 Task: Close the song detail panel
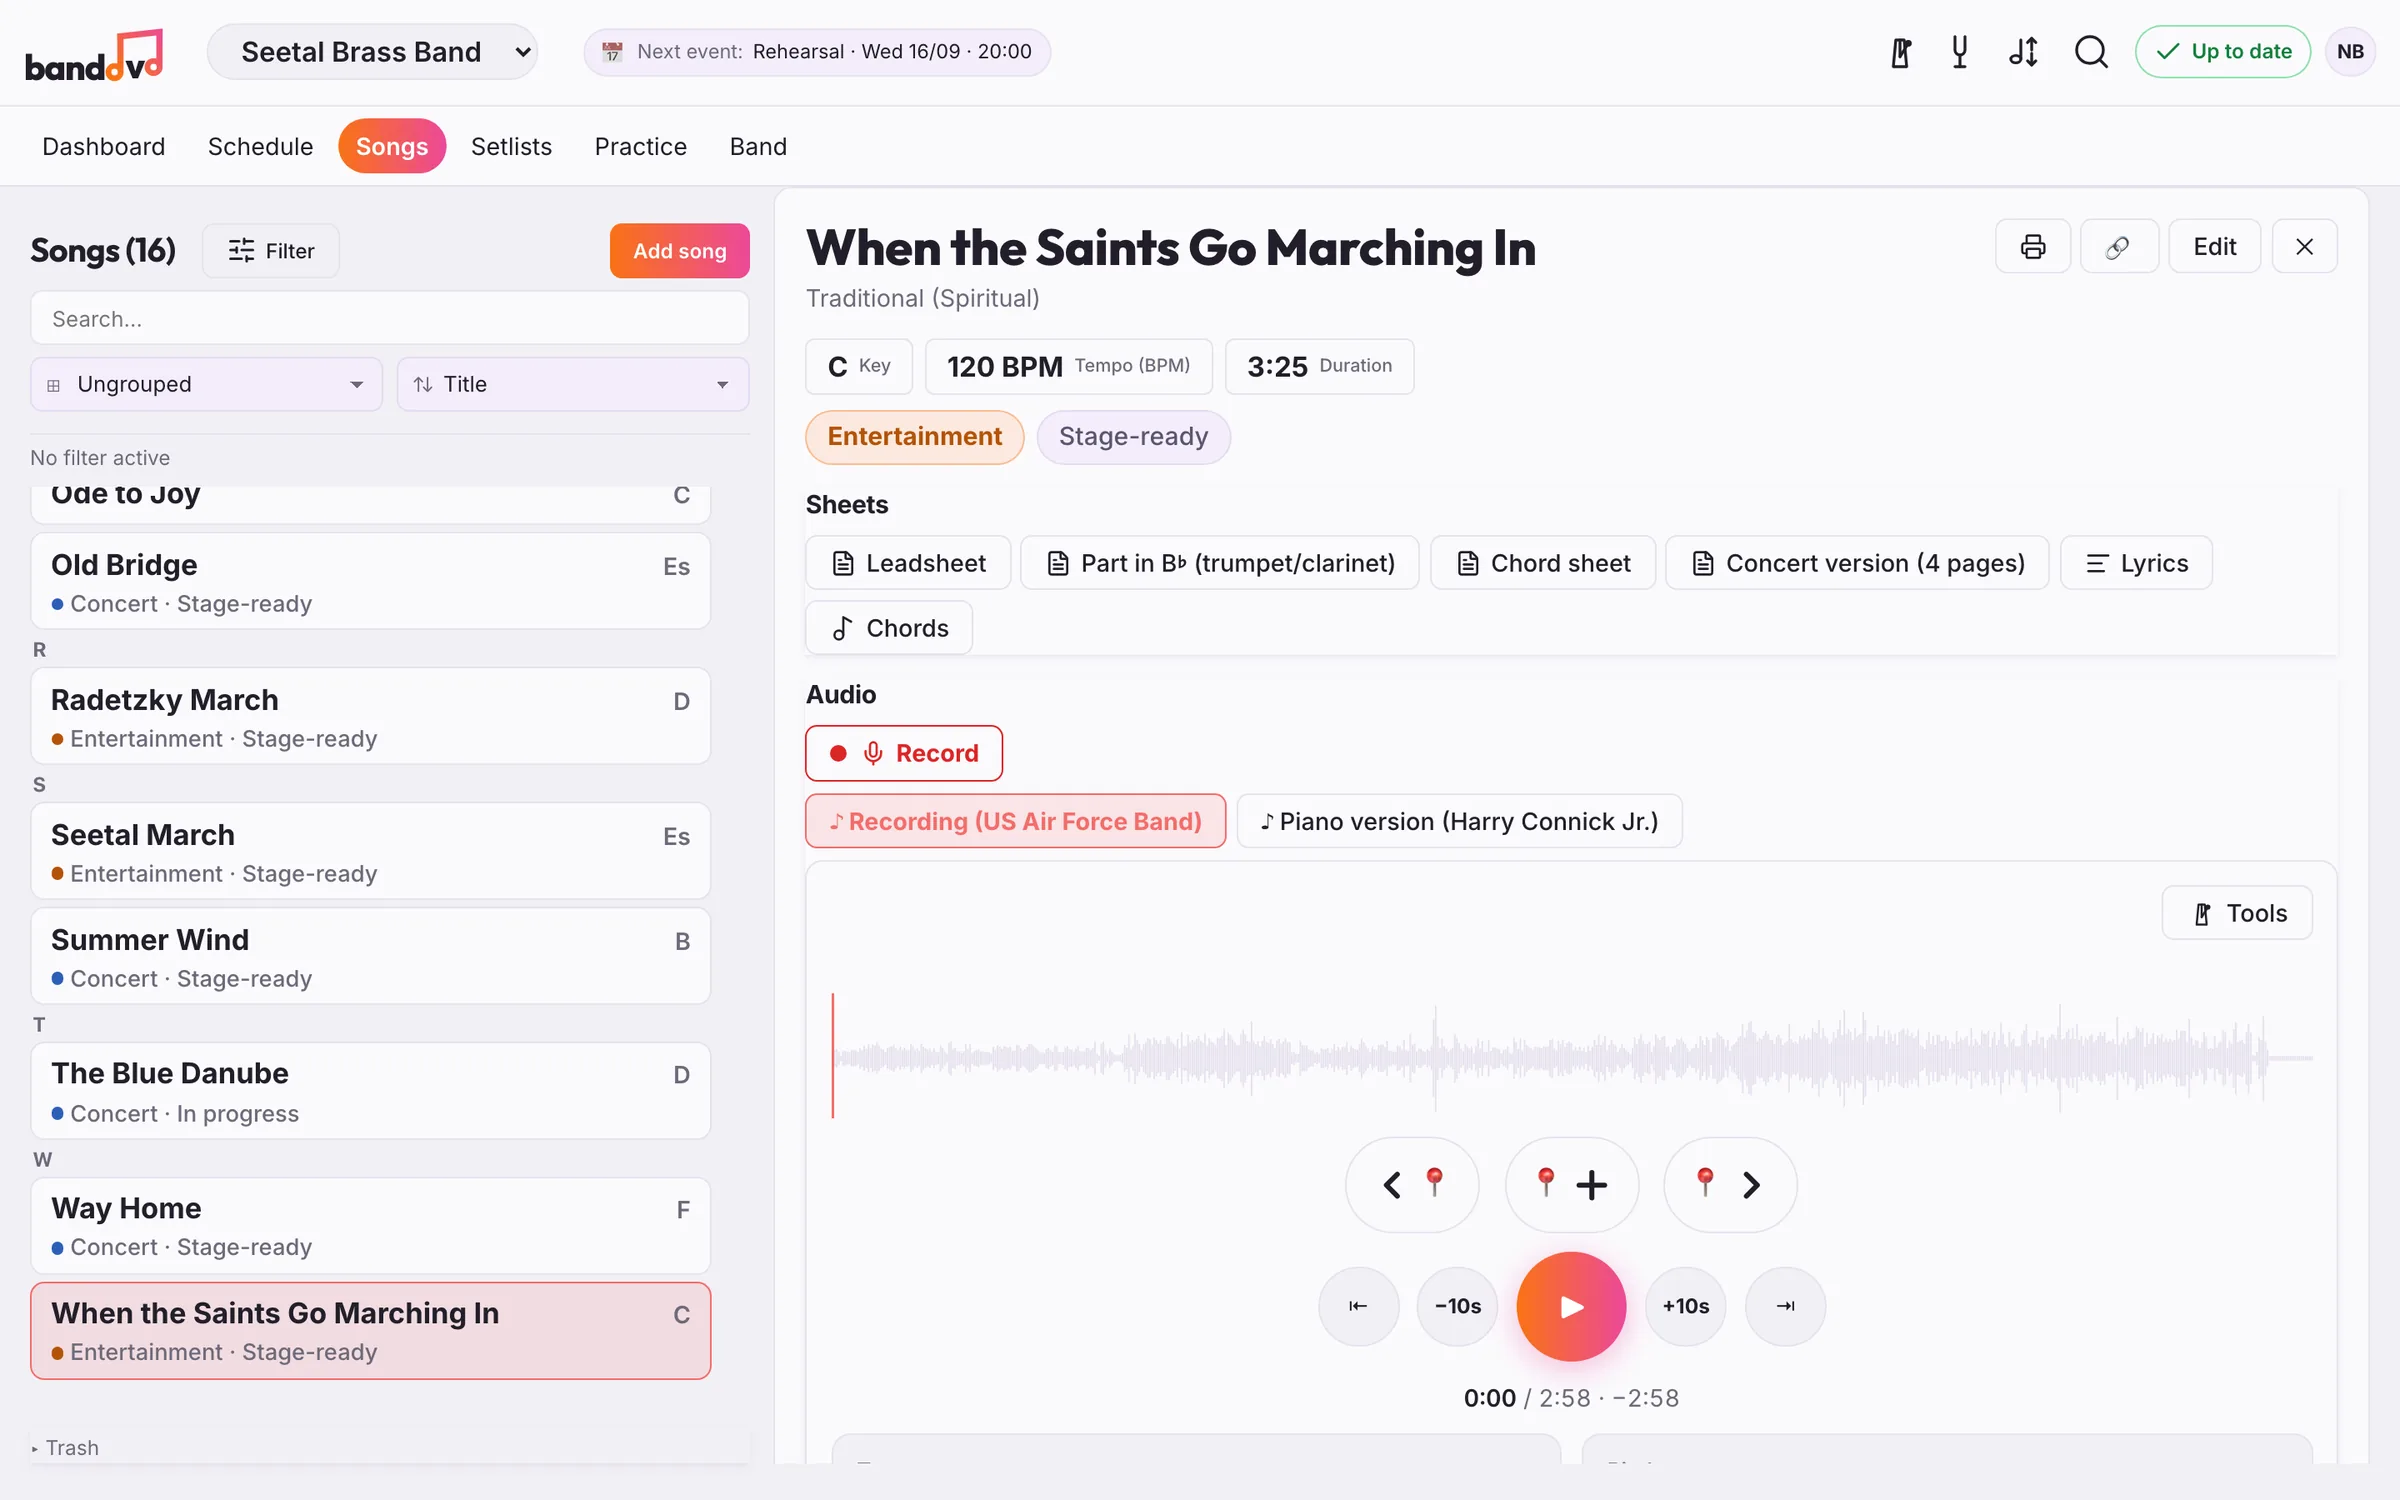(x=2304, y=247)
